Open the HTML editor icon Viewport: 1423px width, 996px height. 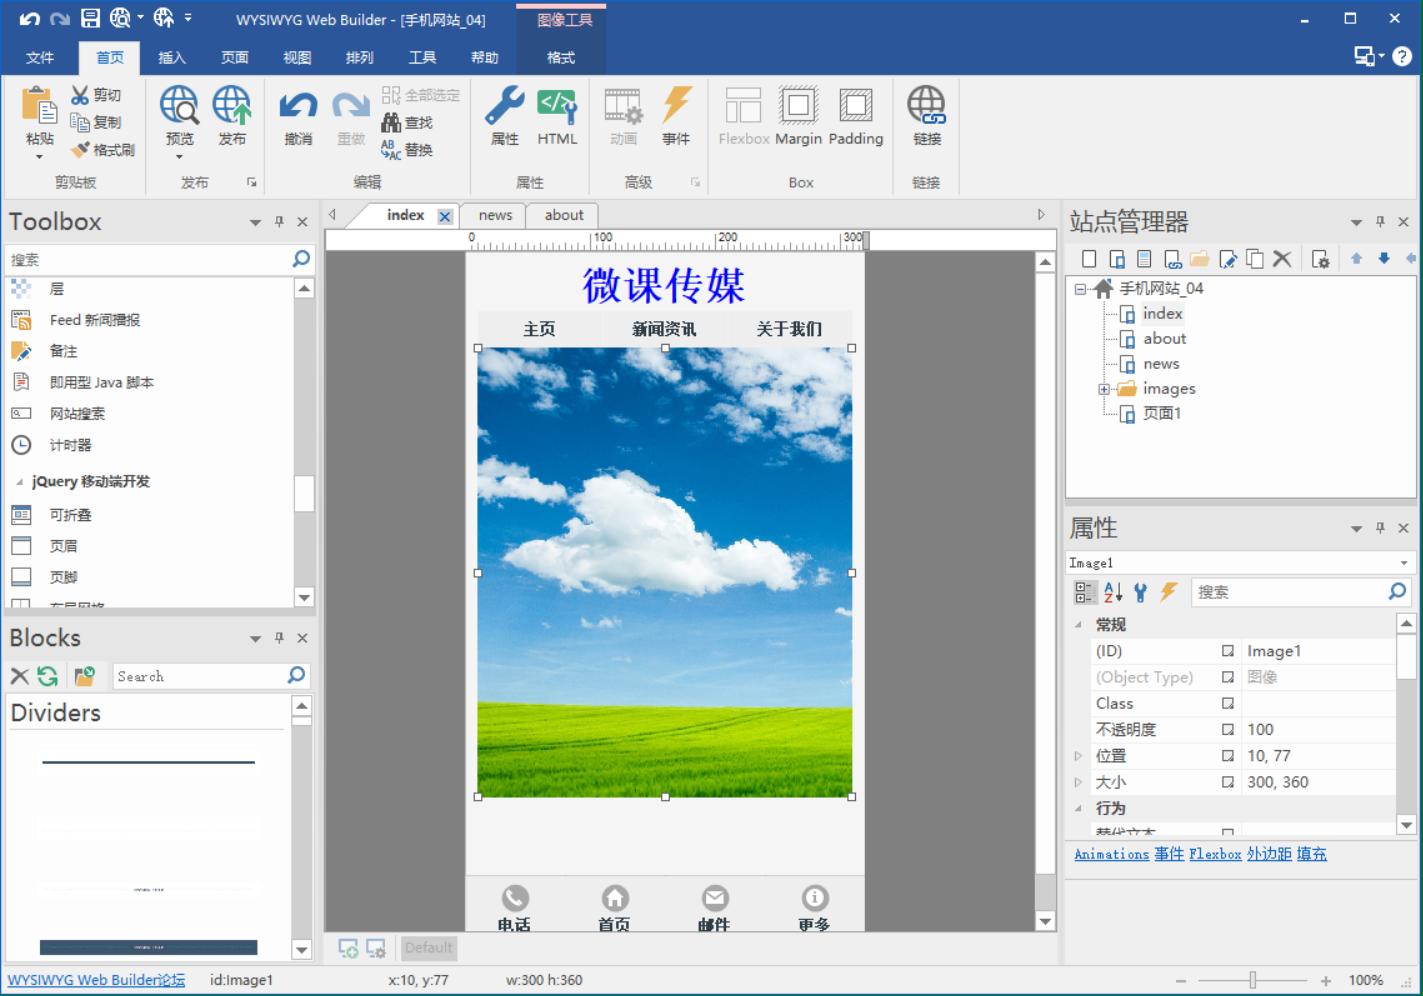(557, 107)
